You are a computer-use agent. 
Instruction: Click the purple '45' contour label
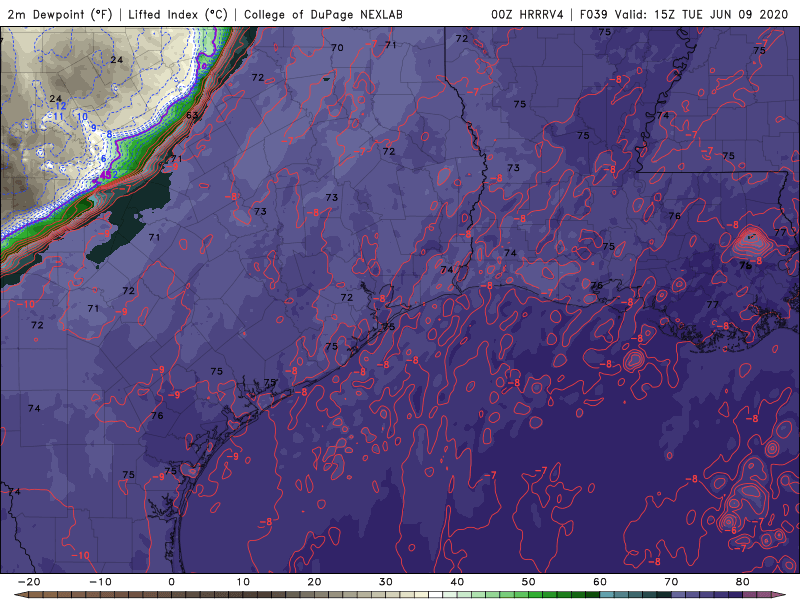coord(105,176)
